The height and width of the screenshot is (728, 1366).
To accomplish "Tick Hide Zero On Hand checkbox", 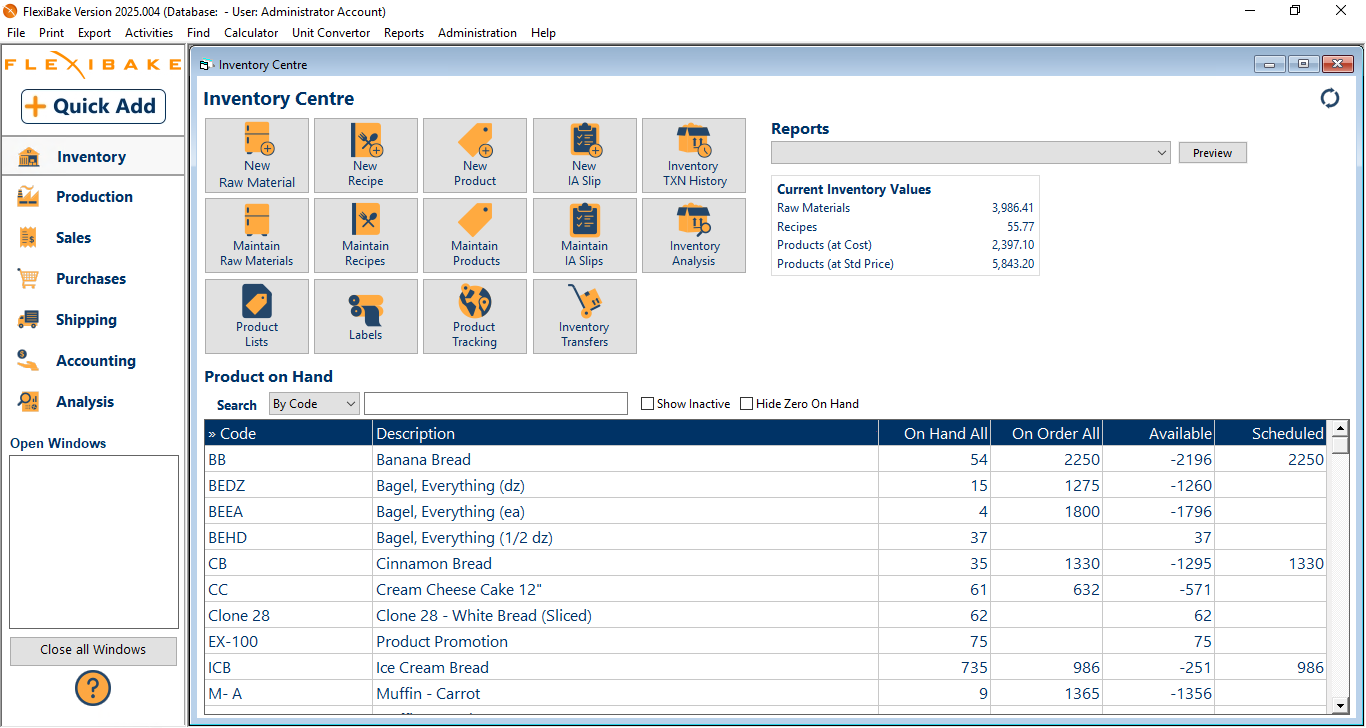I will (747, 404).
